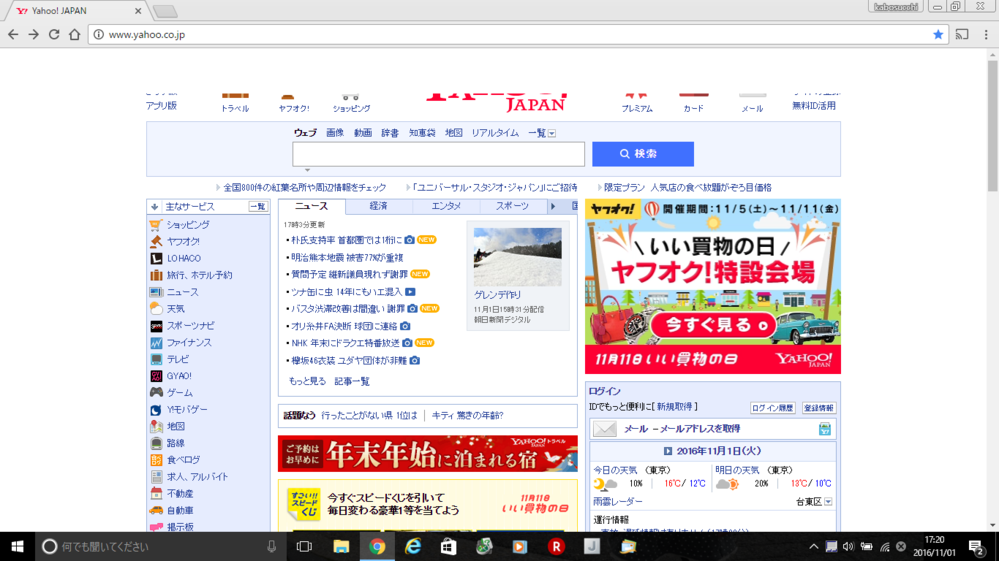999x561 pixels.
Task: Click the mail envelope icon in login panel
Action: point(604,429)
